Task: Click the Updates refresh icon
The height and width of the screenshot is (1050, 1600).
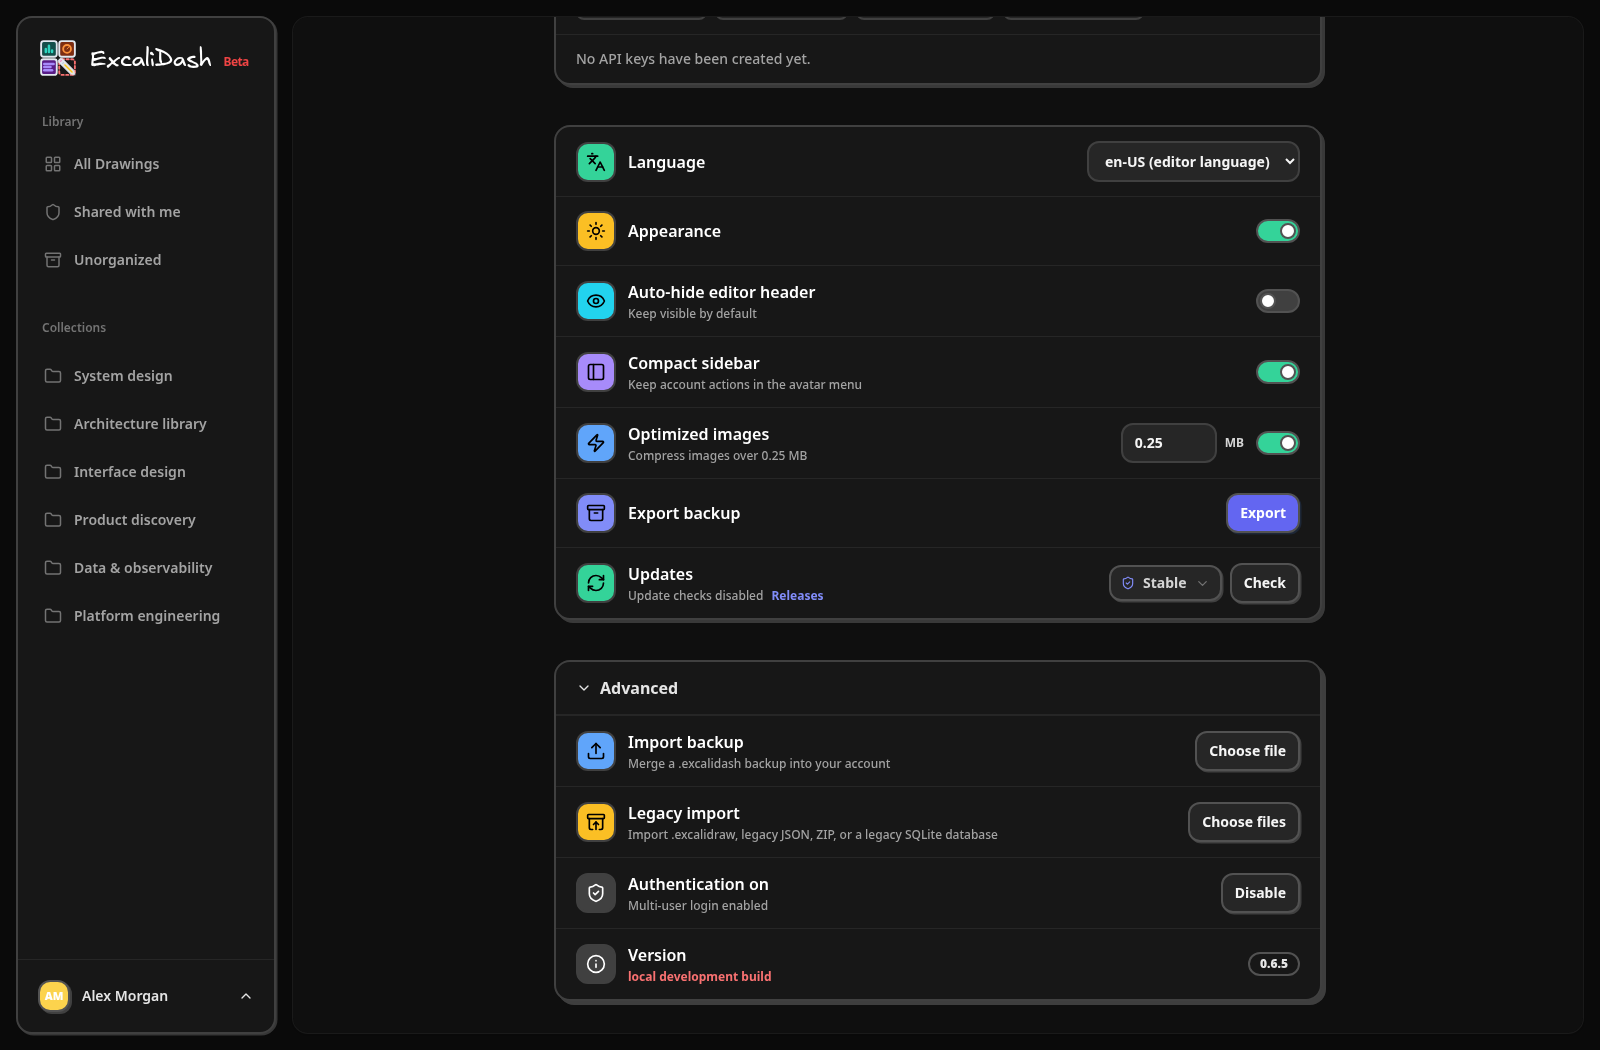Action: point(596,583)
